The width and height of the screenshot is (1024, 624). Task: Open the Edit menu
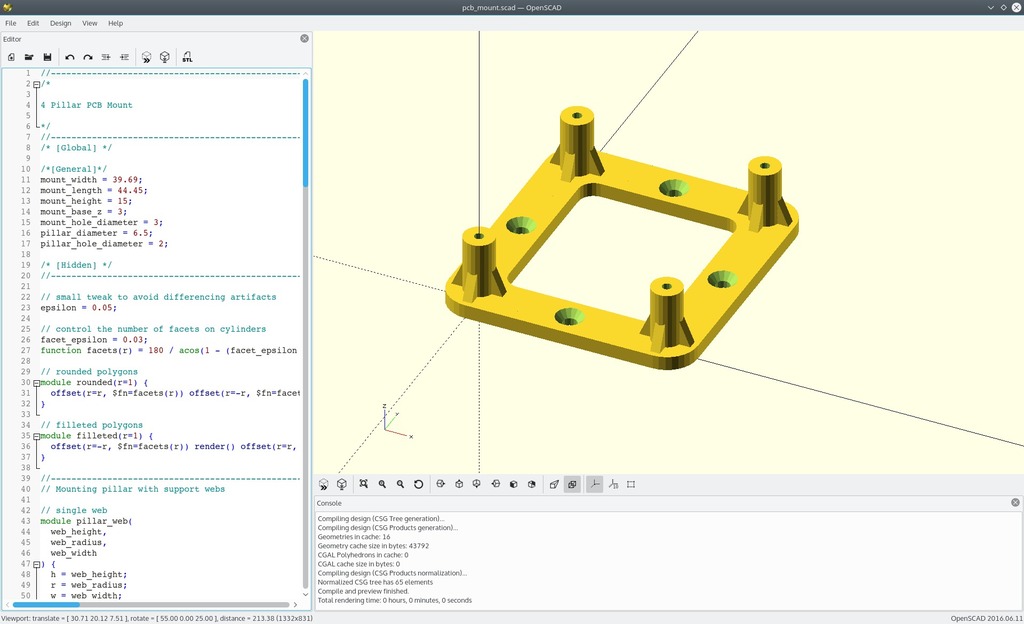click(33, 23)
